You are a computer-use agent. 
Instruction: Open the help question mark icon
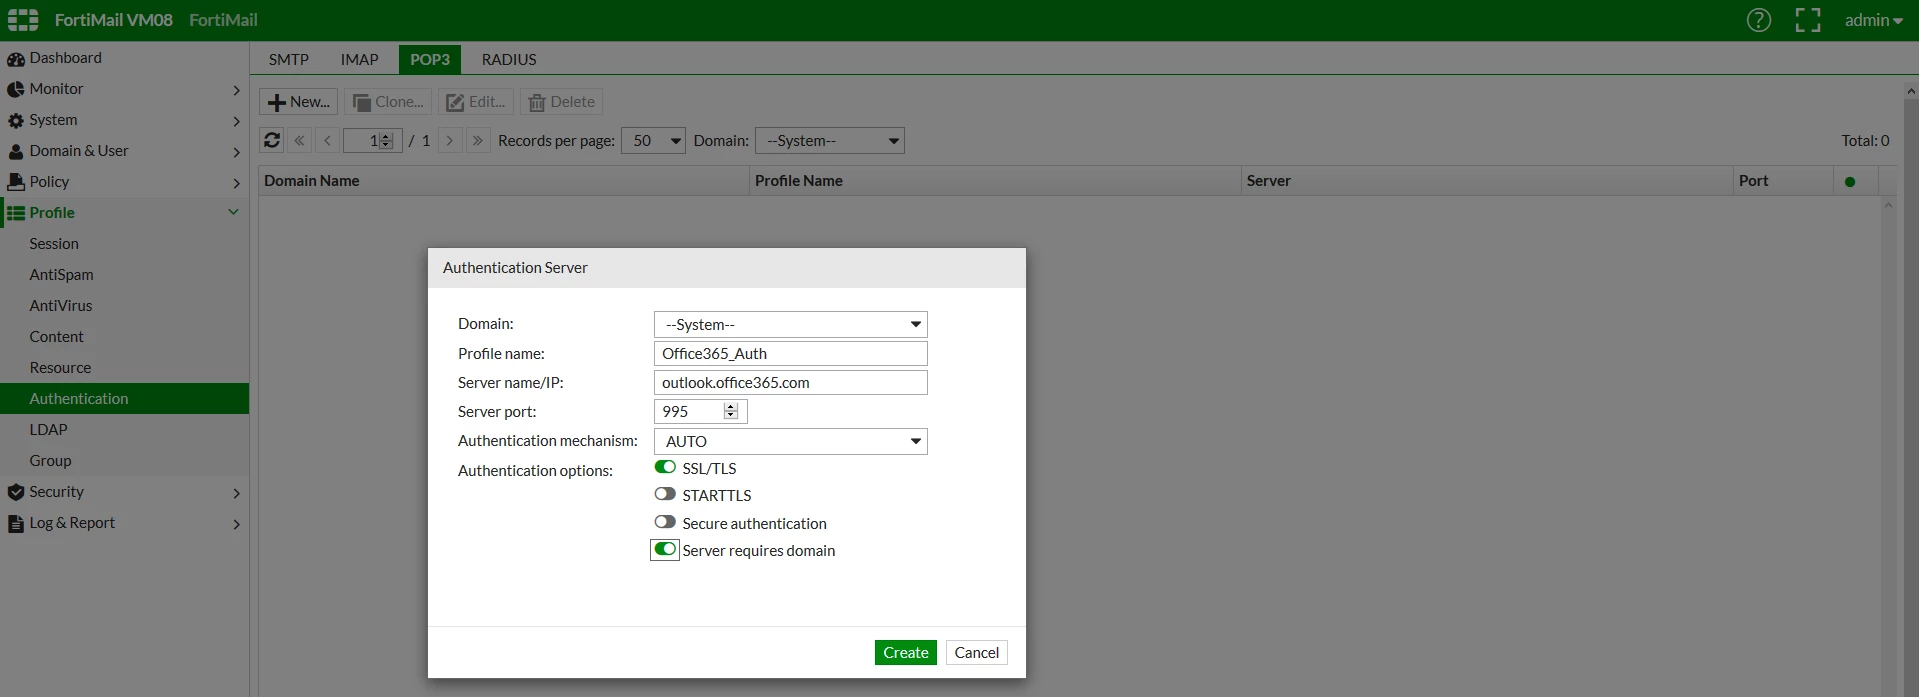pos(1758,20)
